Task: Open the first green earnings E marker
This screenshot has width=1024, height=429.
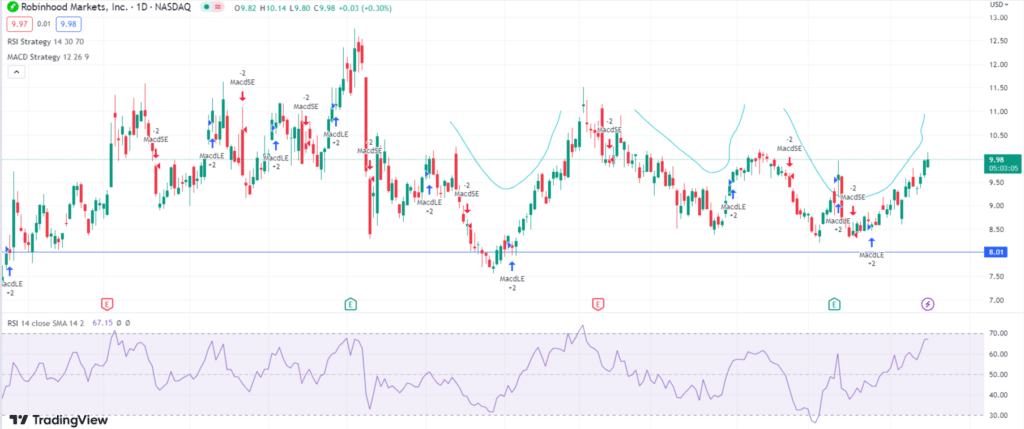Action: 351,303
